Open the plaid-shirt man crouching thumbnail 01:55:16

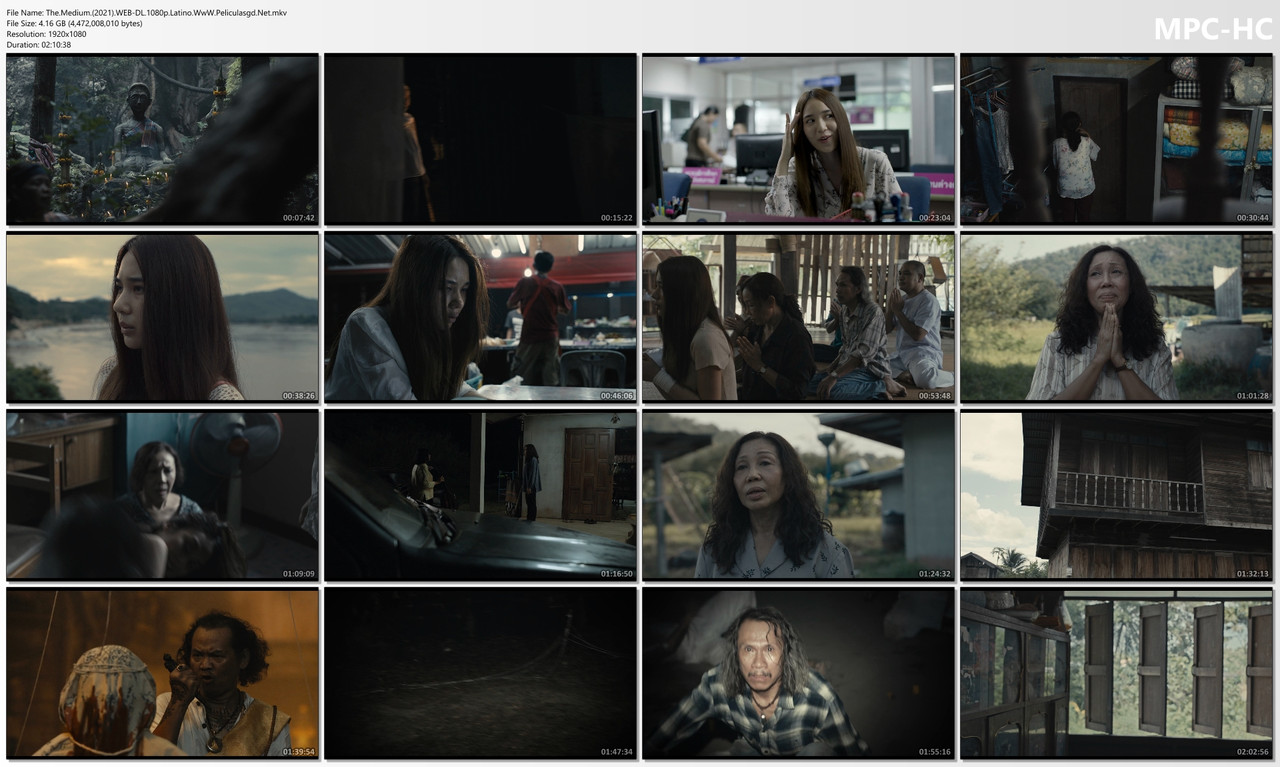(798, 674)
